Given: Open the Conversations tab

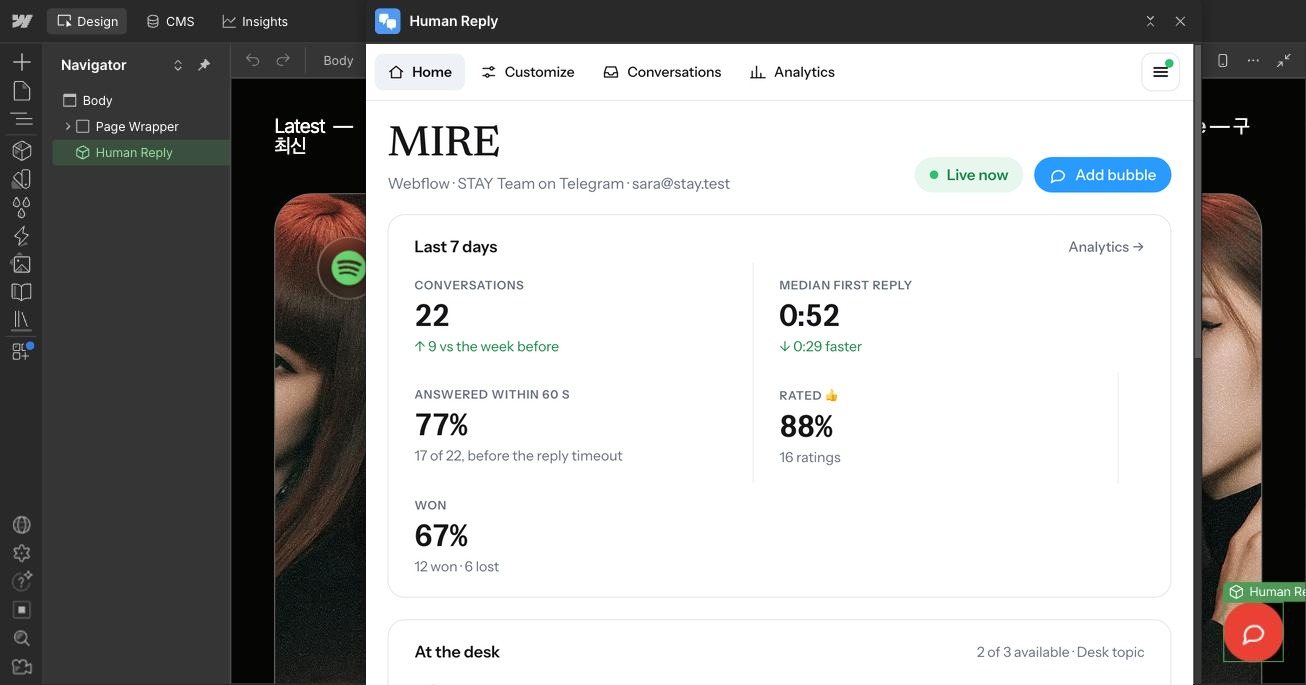Looking at the screenshot, I should 662,72.
